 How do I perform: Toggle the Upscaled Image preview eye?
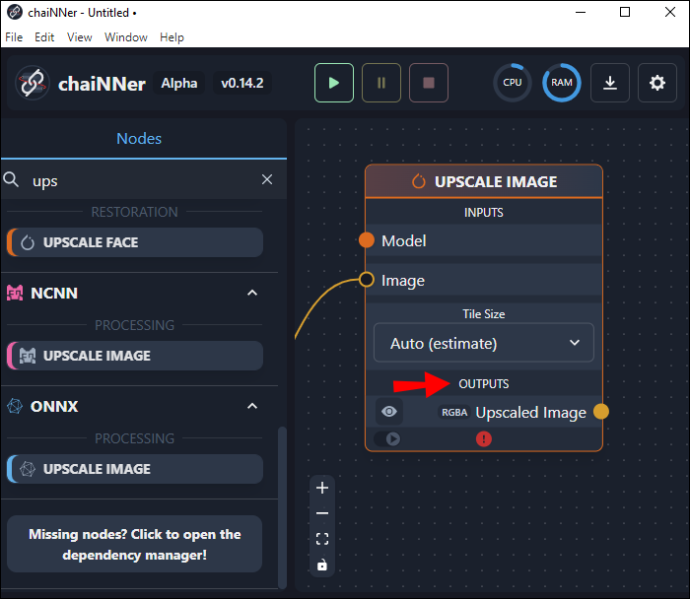coord(389,412)
